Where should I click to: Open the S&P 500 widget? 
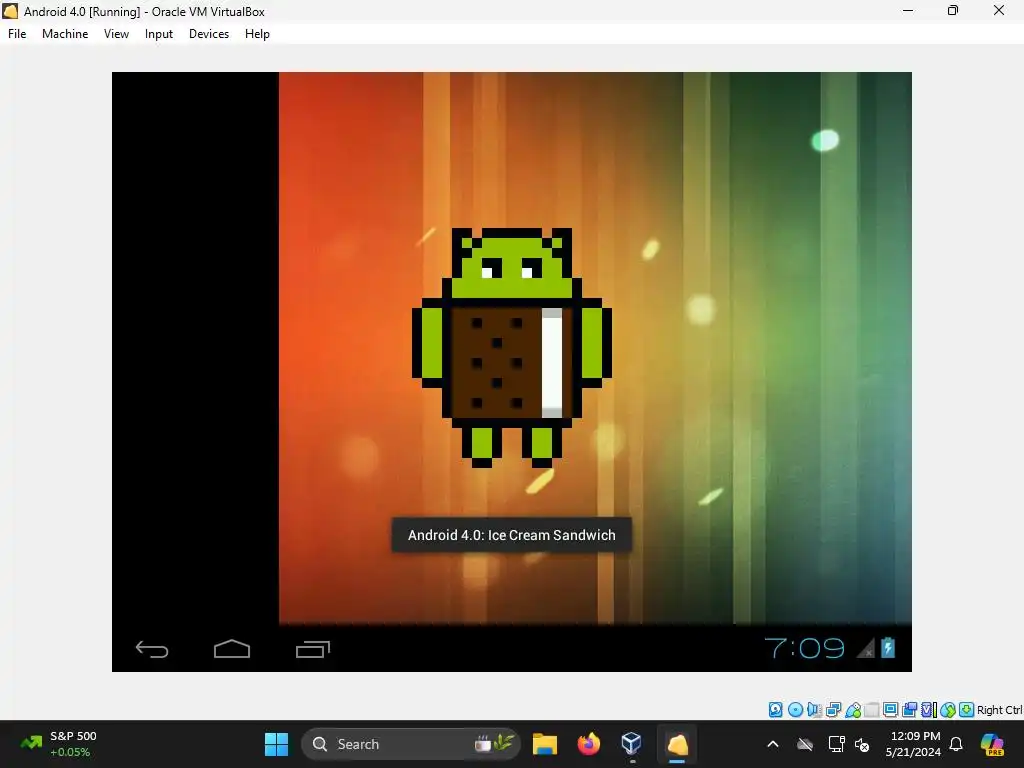(59, 744)
